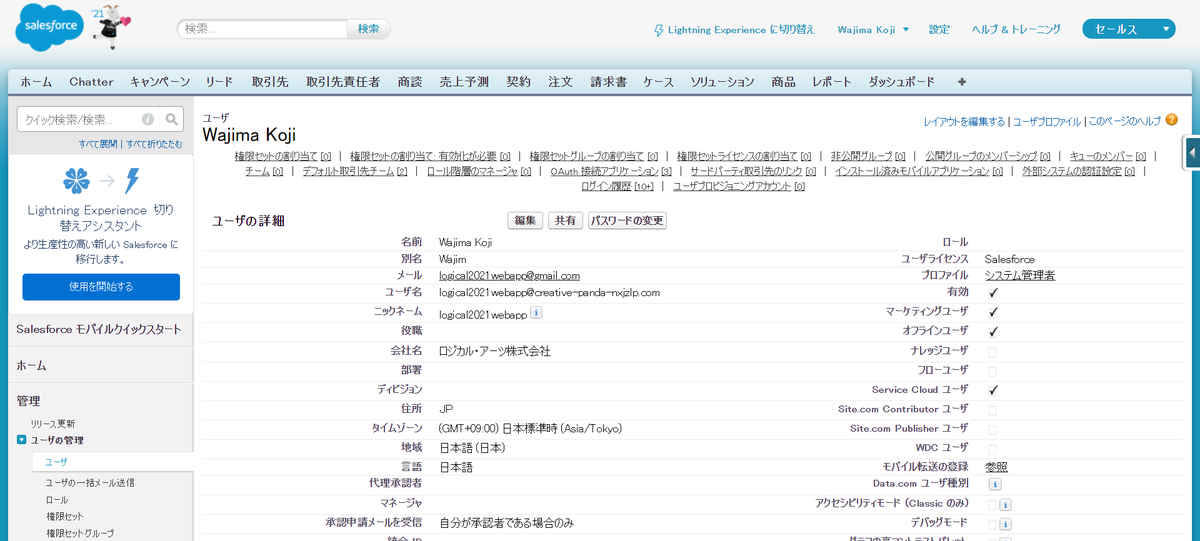1200x541 pixels.
Task: Click the mascot character image
Action: click(112, 29)
